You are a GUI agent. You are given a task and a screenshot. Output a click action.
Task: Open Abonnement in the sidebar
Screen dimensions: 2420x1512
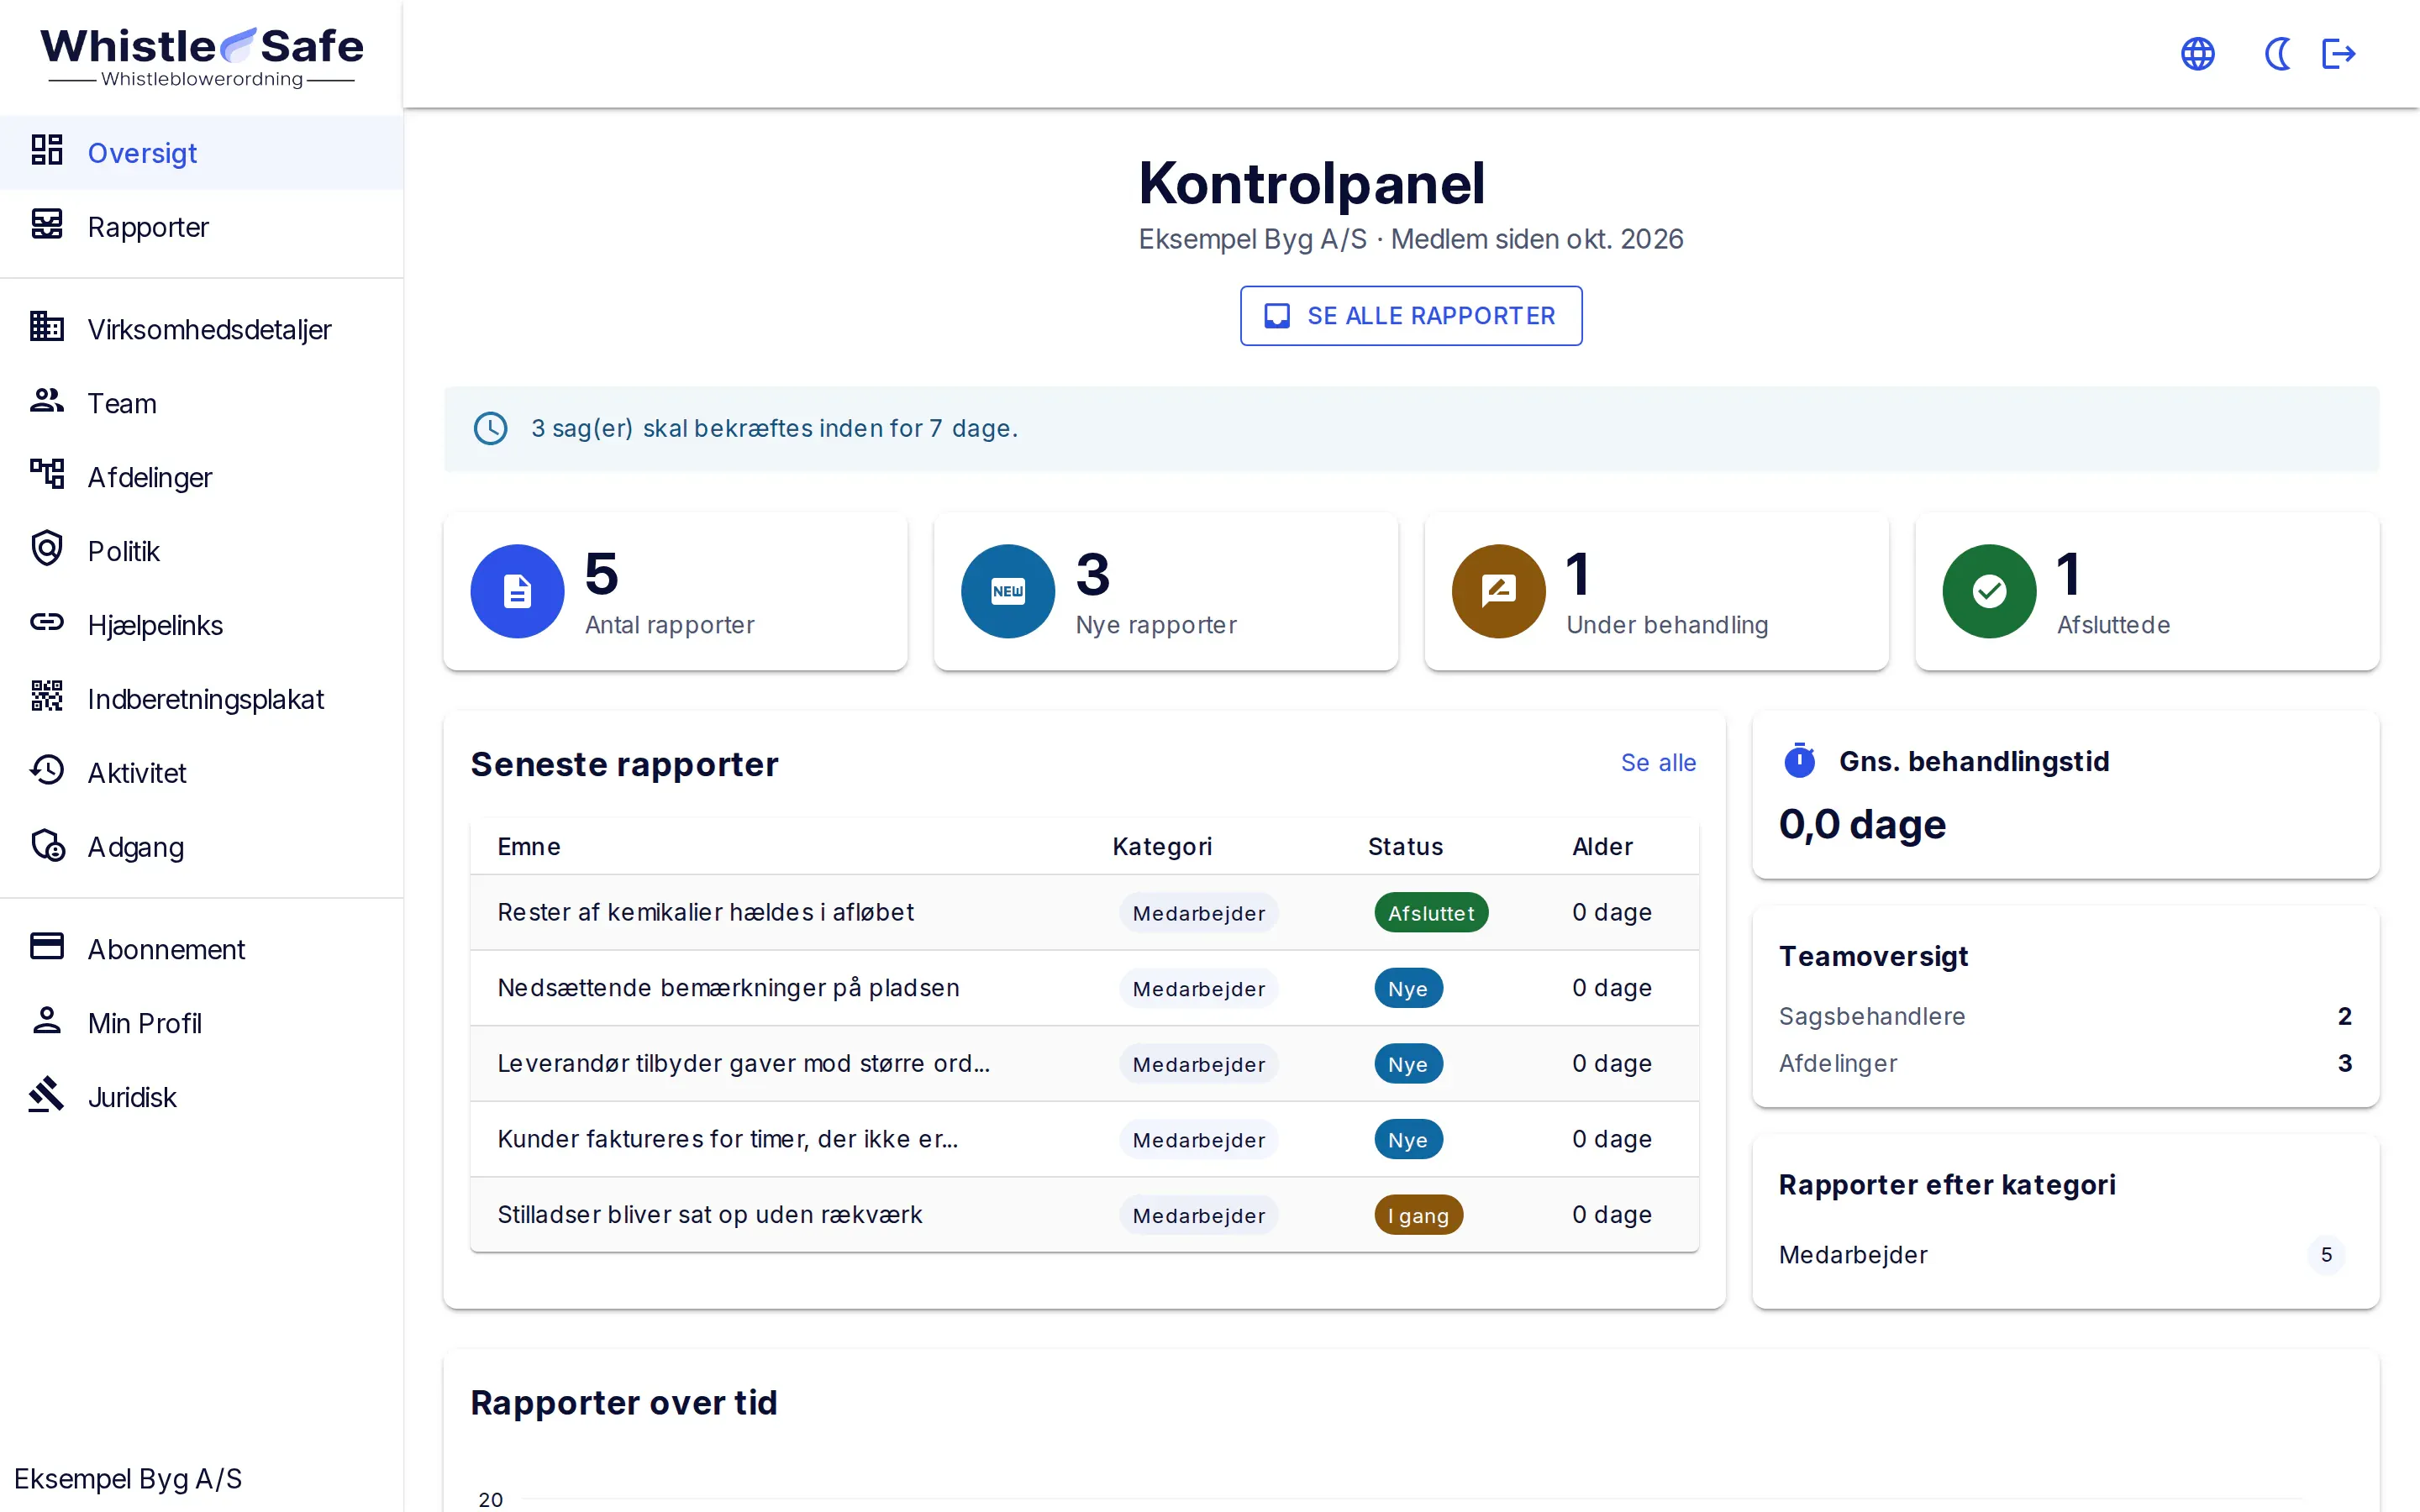pyautogui.click(x=202, y=949)
